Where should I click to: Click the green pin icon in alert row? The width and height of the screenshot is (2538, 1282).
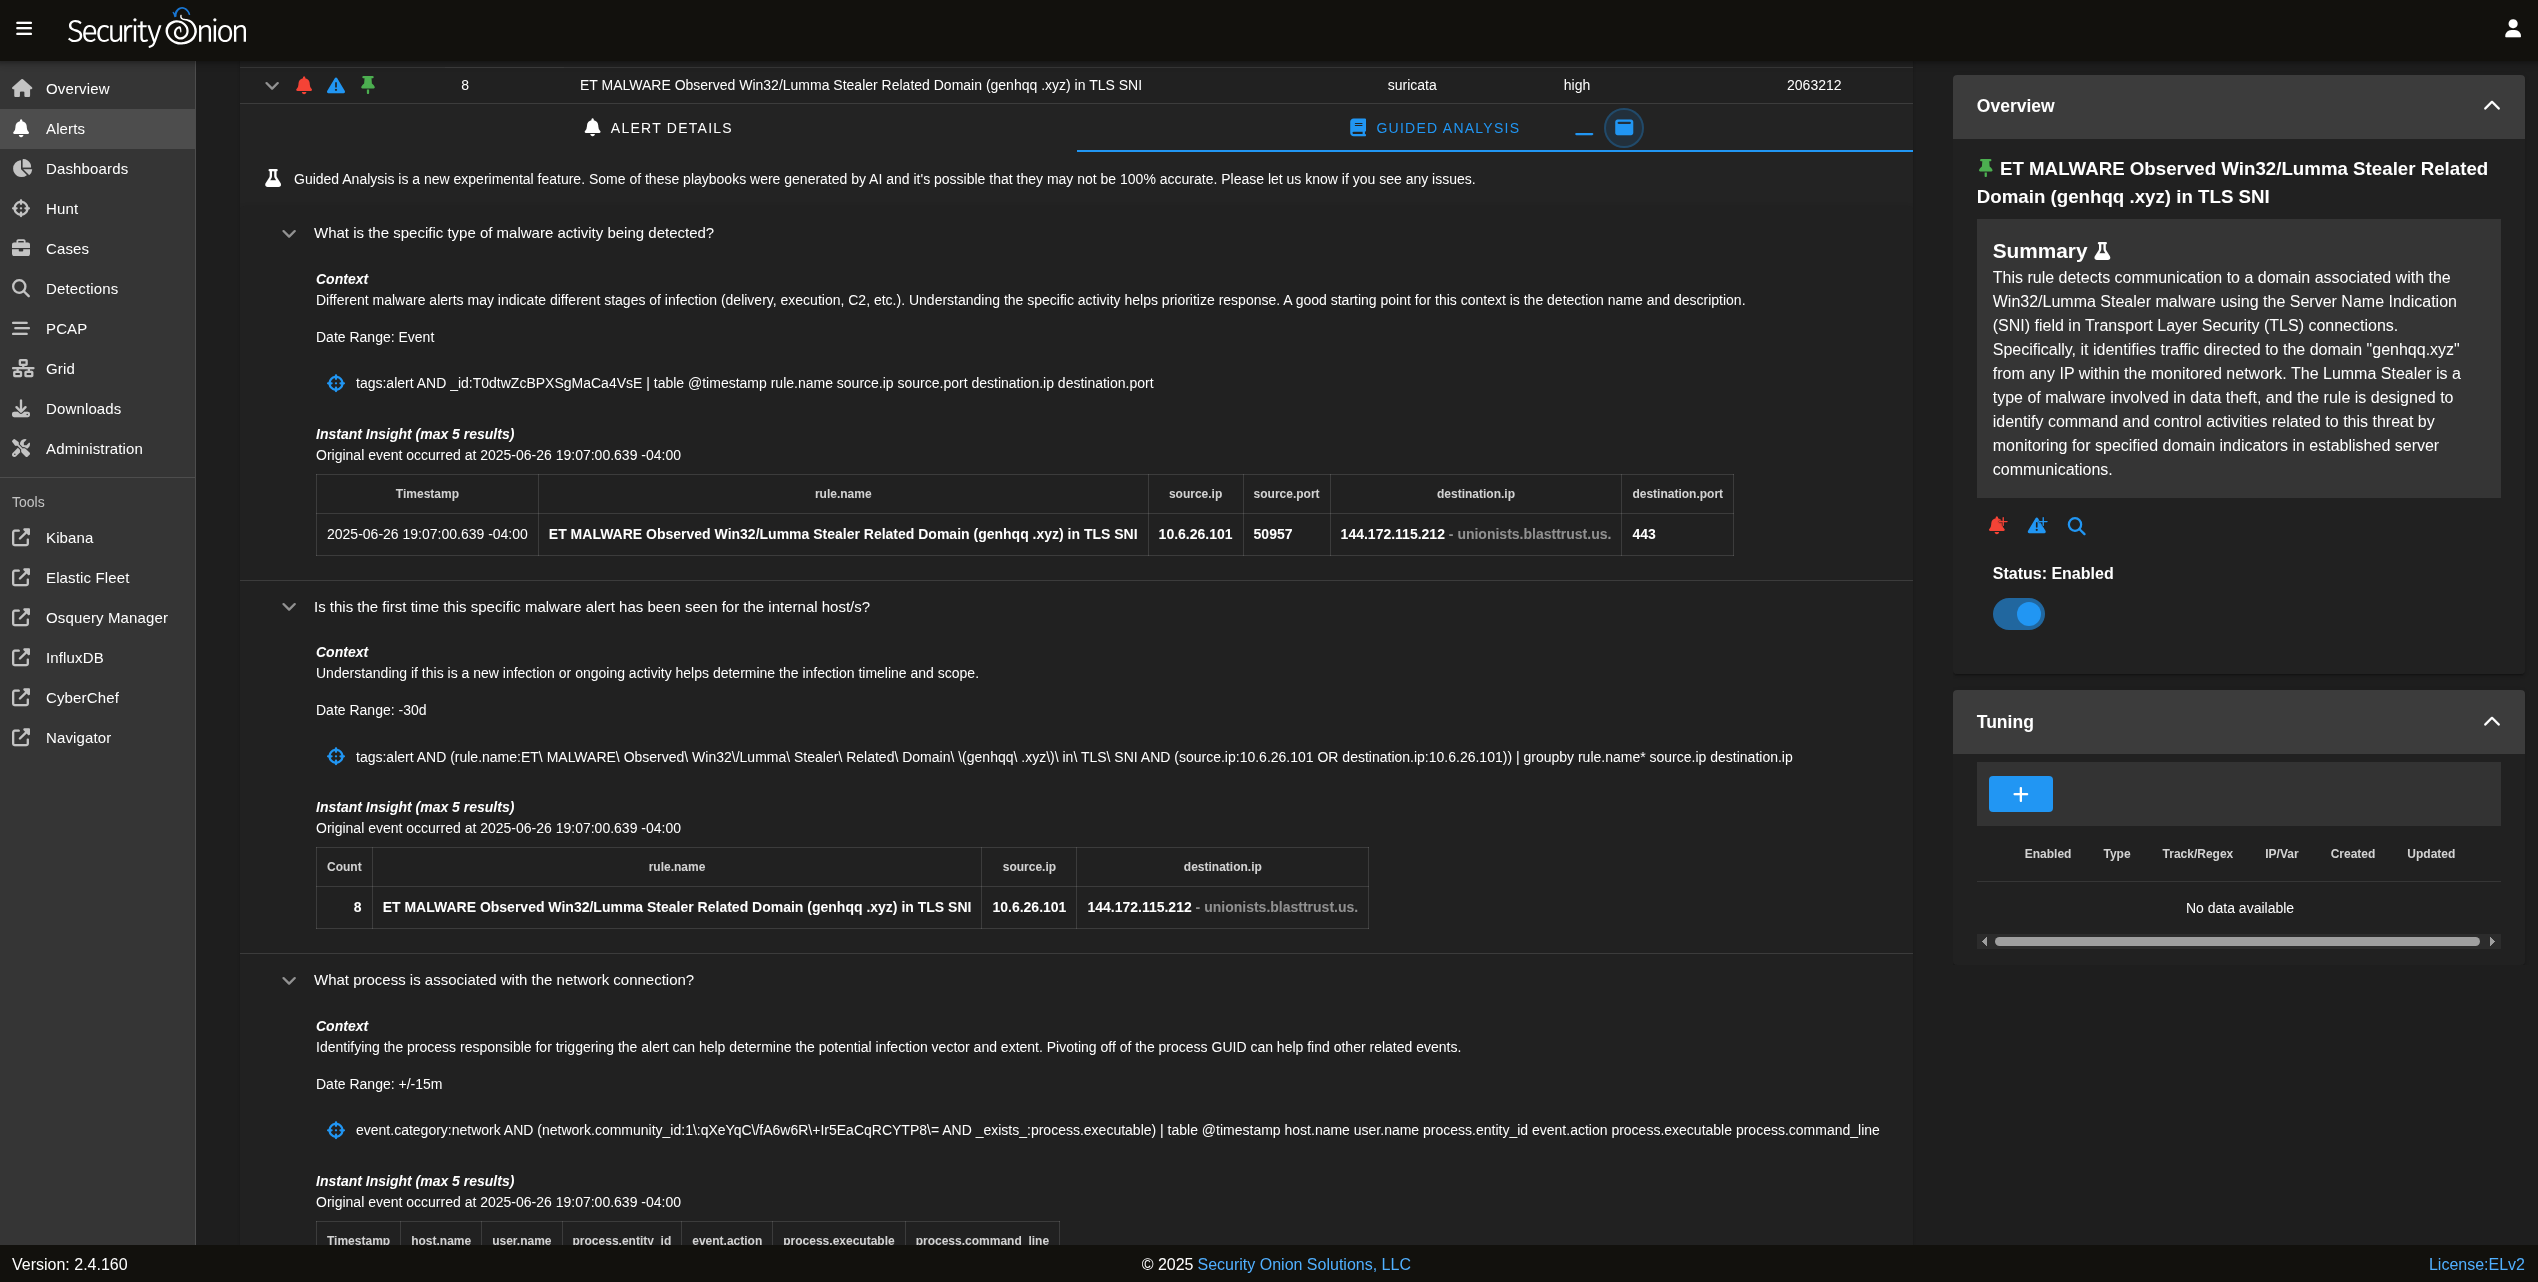point(368,85)
